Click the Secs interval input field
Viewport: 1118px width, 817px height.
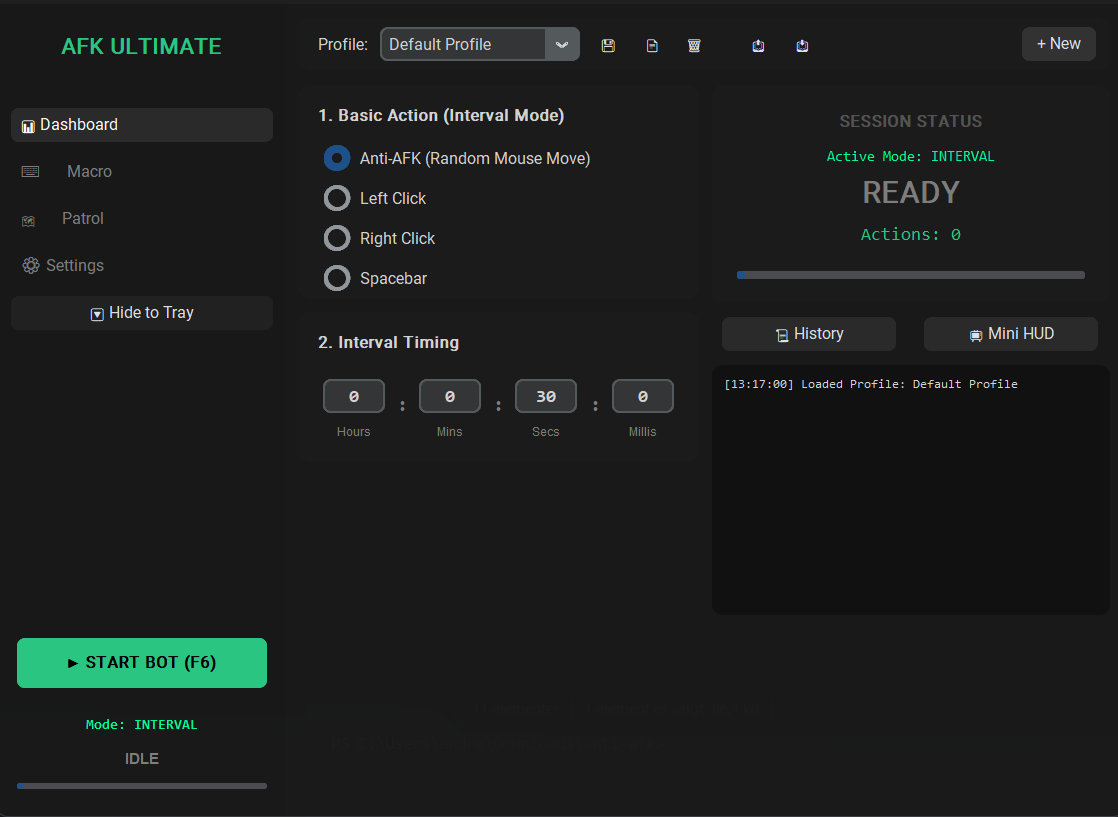tap(546, 397)
